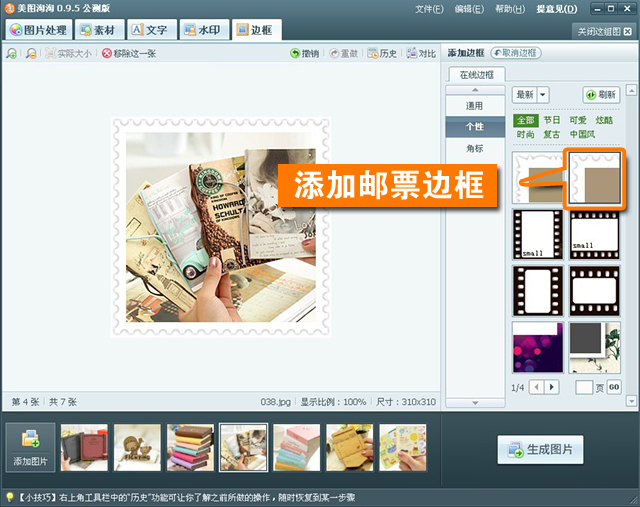Select the 可爱 (cute) filter tag
The height and width of the screenshot is (507, 640).
[579, 120]
